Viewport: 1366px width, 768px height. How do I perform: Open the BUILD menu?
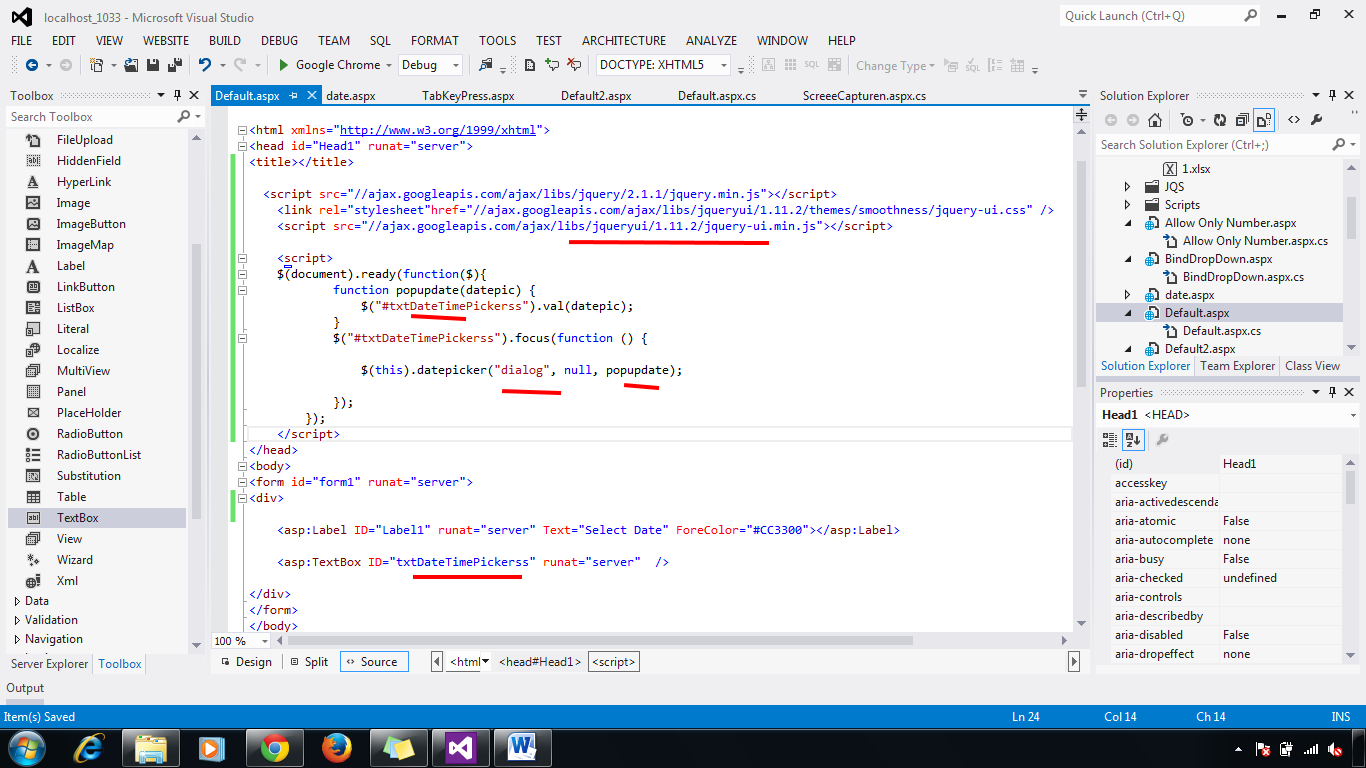[225, 40]
